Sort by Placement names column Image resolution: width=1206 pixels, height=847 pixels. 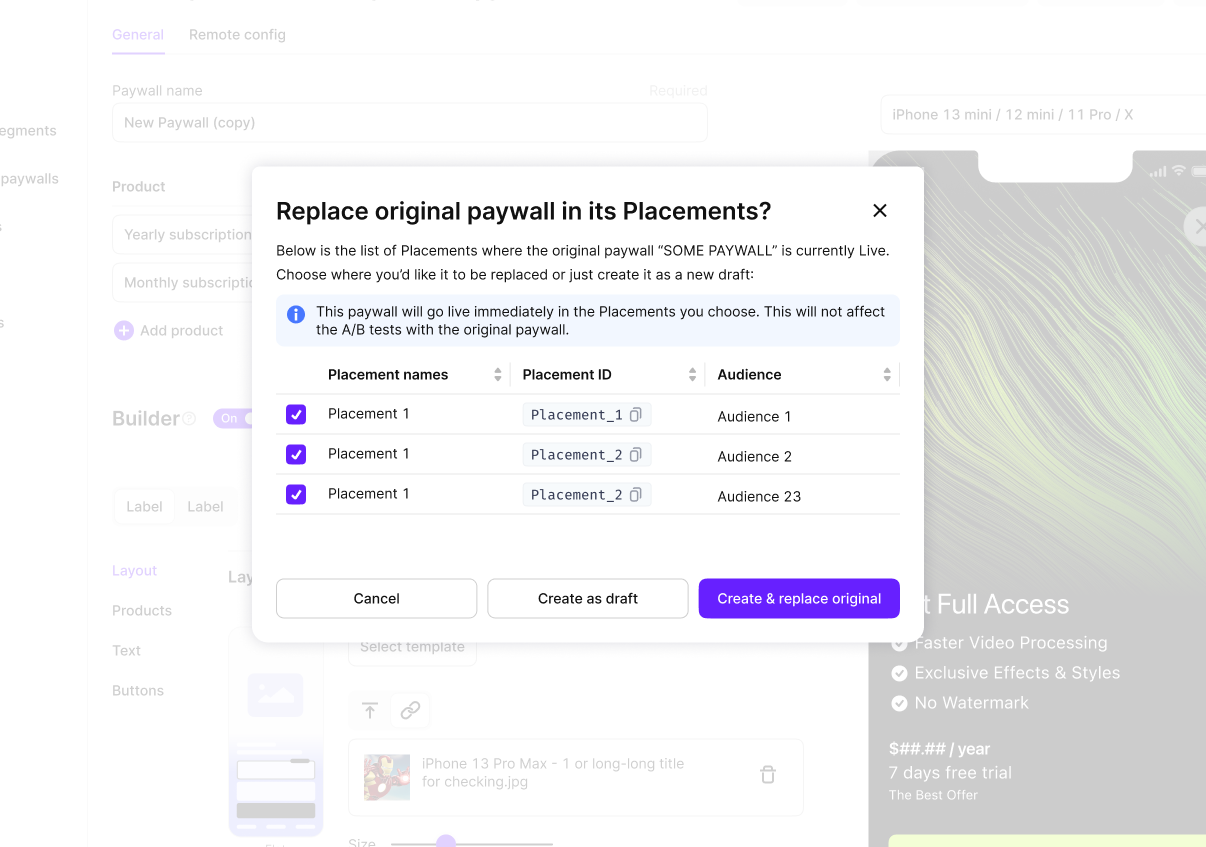point(498,375)
